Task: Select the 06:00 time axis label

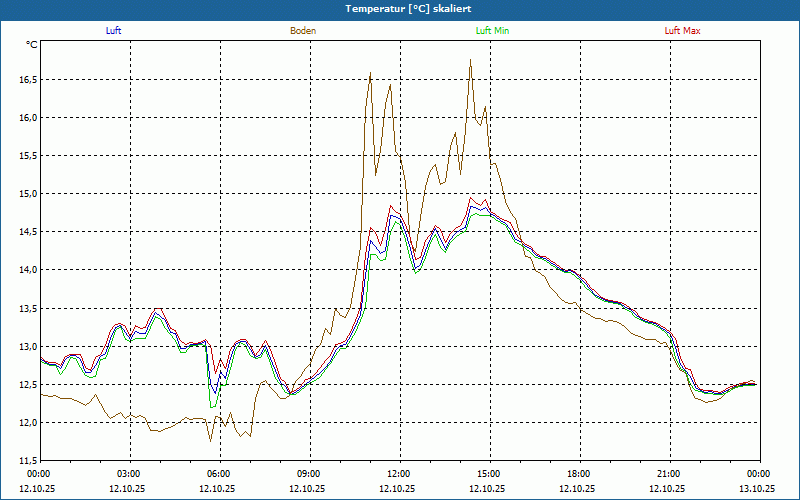Action: point(219,474)
